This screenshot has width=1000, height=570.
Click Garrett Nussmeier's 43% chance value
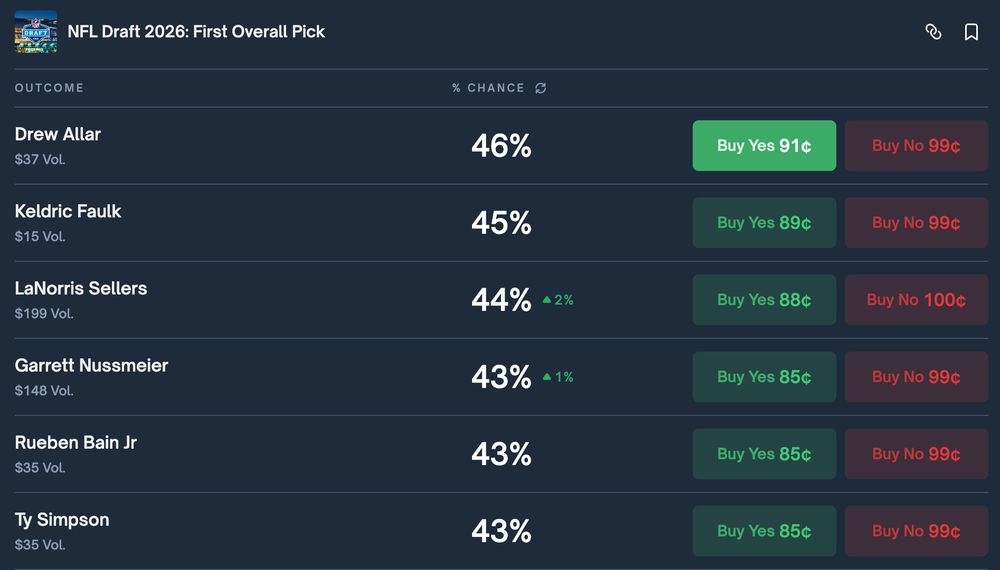[x=501, y=377]
